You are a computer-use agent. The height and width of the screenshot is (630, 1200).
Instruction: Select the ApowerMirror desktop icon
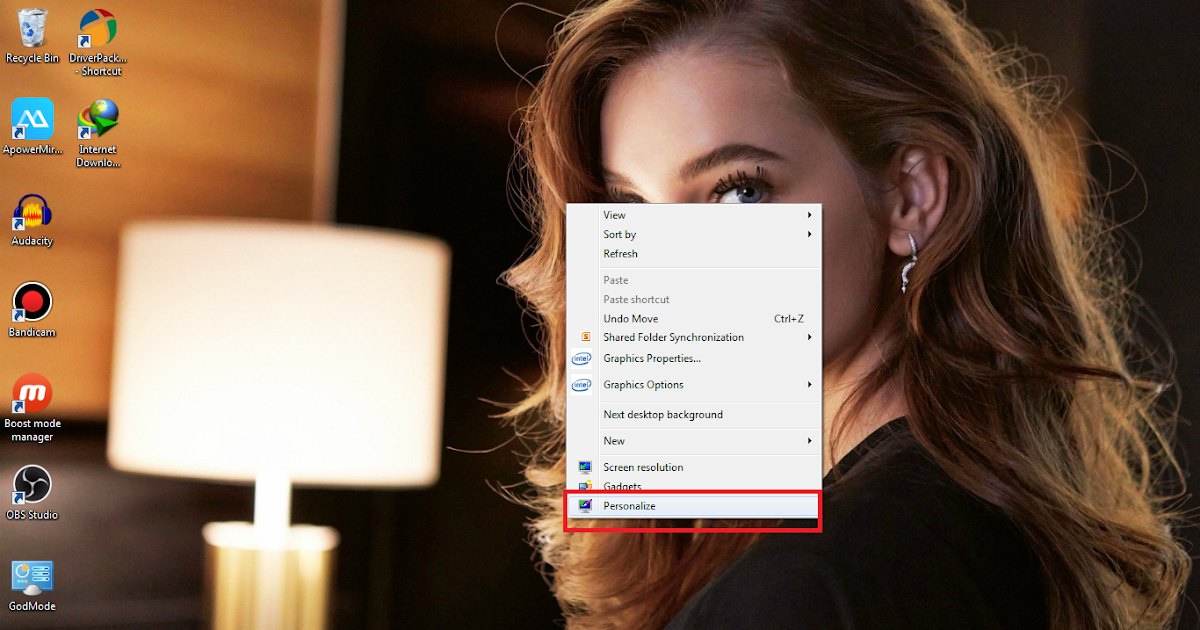pyautogui.click(x=32, y=127)
